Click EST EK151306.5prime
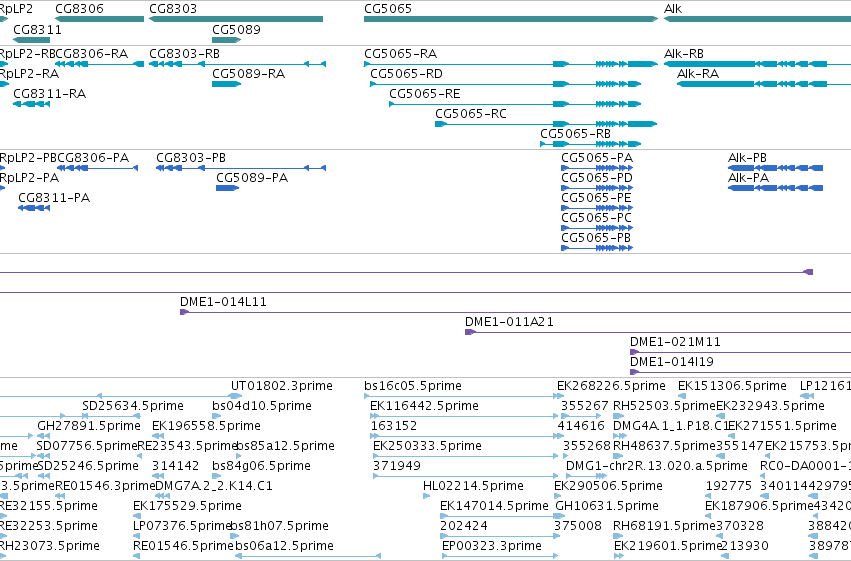The image size is (851, 561). tap(732, 386)
